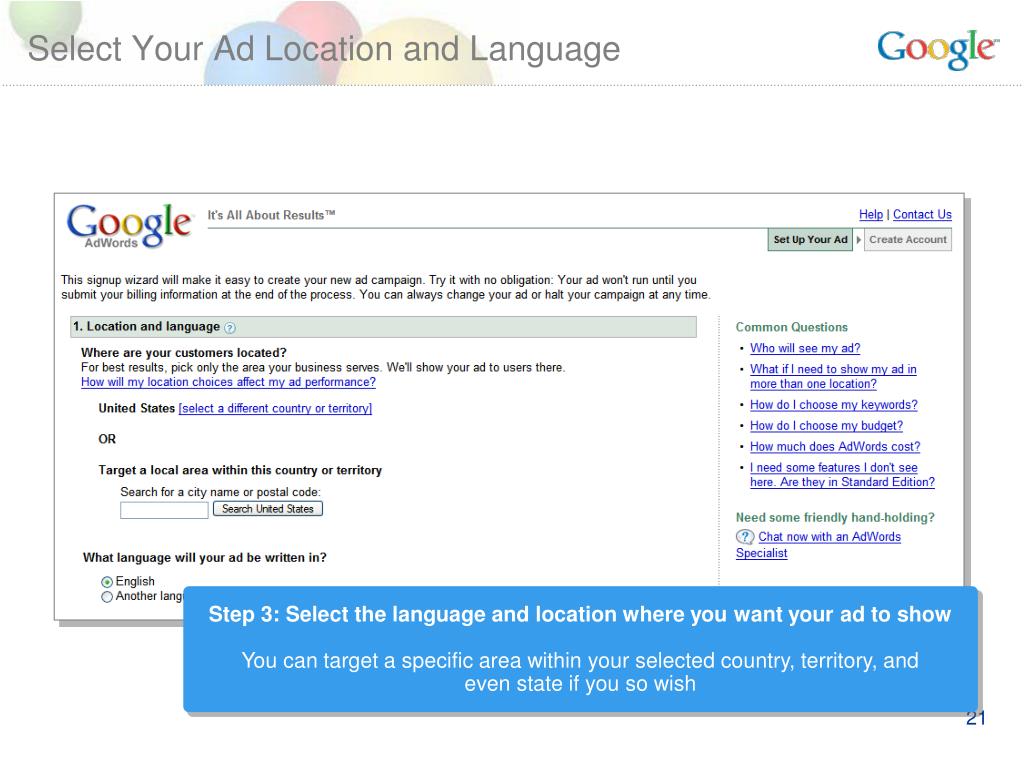The height and width of the screenshot is (768, 1024).
Task: Open 'How much does AdWords cost?' link
Action: point(835,447)
